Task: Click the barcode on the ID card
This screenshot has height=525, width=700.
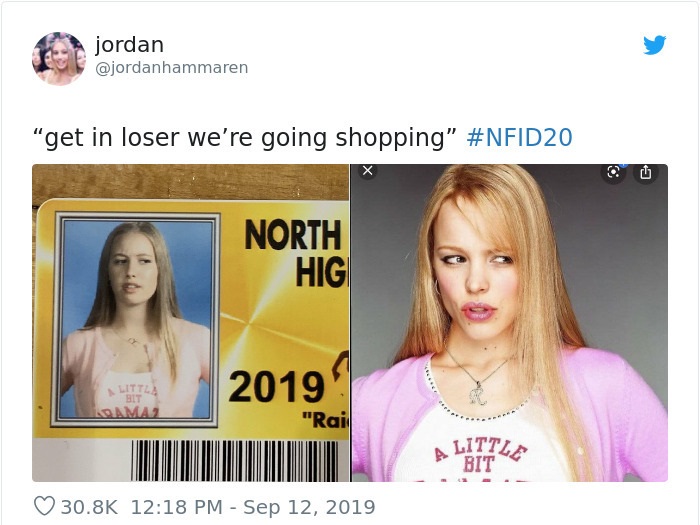Action: [234, 461]
